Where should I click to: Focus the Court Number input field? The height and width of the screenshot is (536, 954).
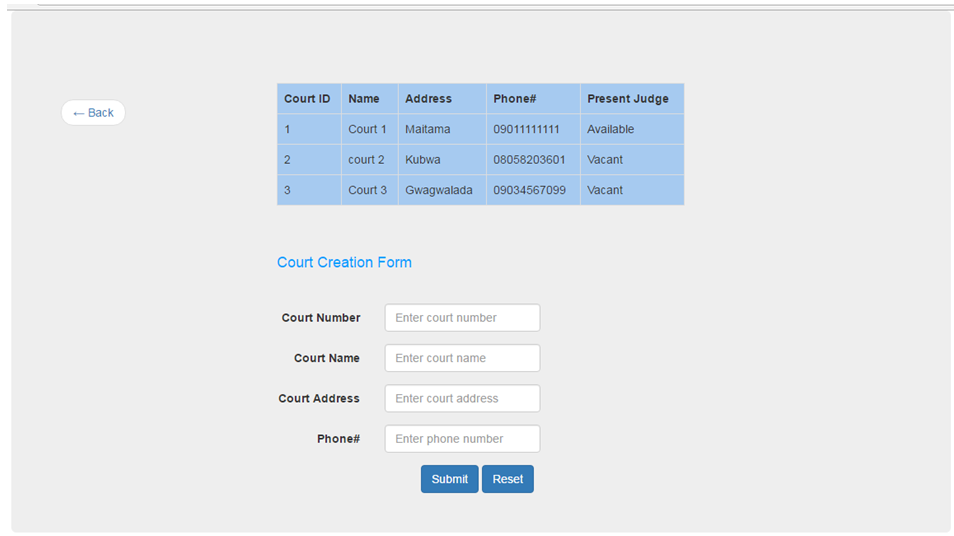click(x=462, y=318)
